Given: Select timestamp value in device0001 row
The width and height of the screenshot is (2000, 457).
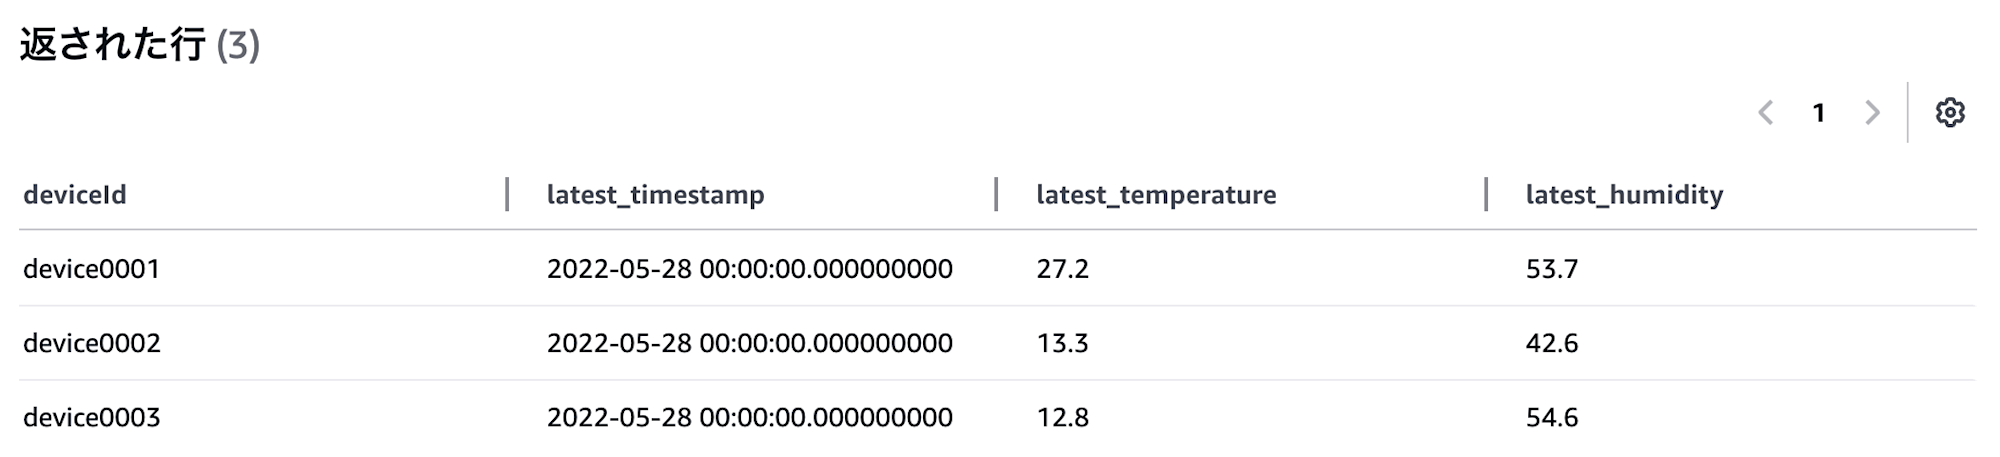Looking at the screenshot, I should (749, 268).
